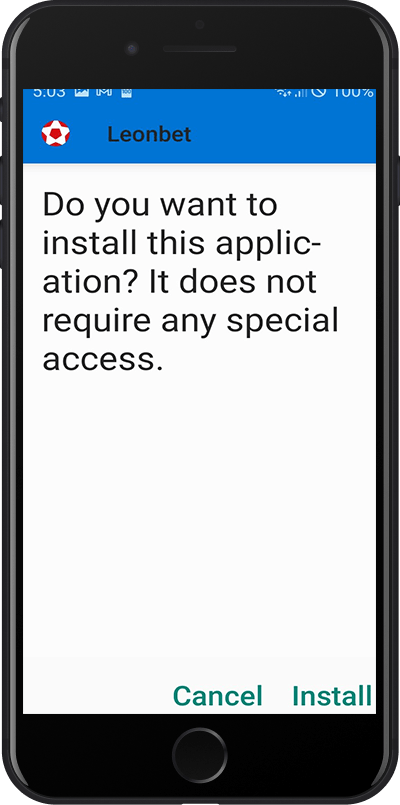Tap the phone's front camera lens
The height and width of the screenshot is (805, 400).
point(131,49)
